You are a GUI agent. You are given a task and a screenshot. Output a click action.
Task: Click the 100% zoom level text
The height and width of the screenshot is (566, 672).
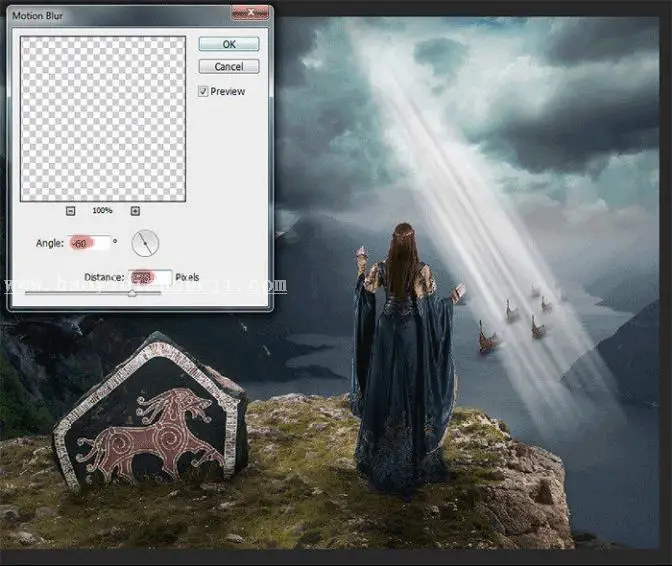(x=102, y=210)
